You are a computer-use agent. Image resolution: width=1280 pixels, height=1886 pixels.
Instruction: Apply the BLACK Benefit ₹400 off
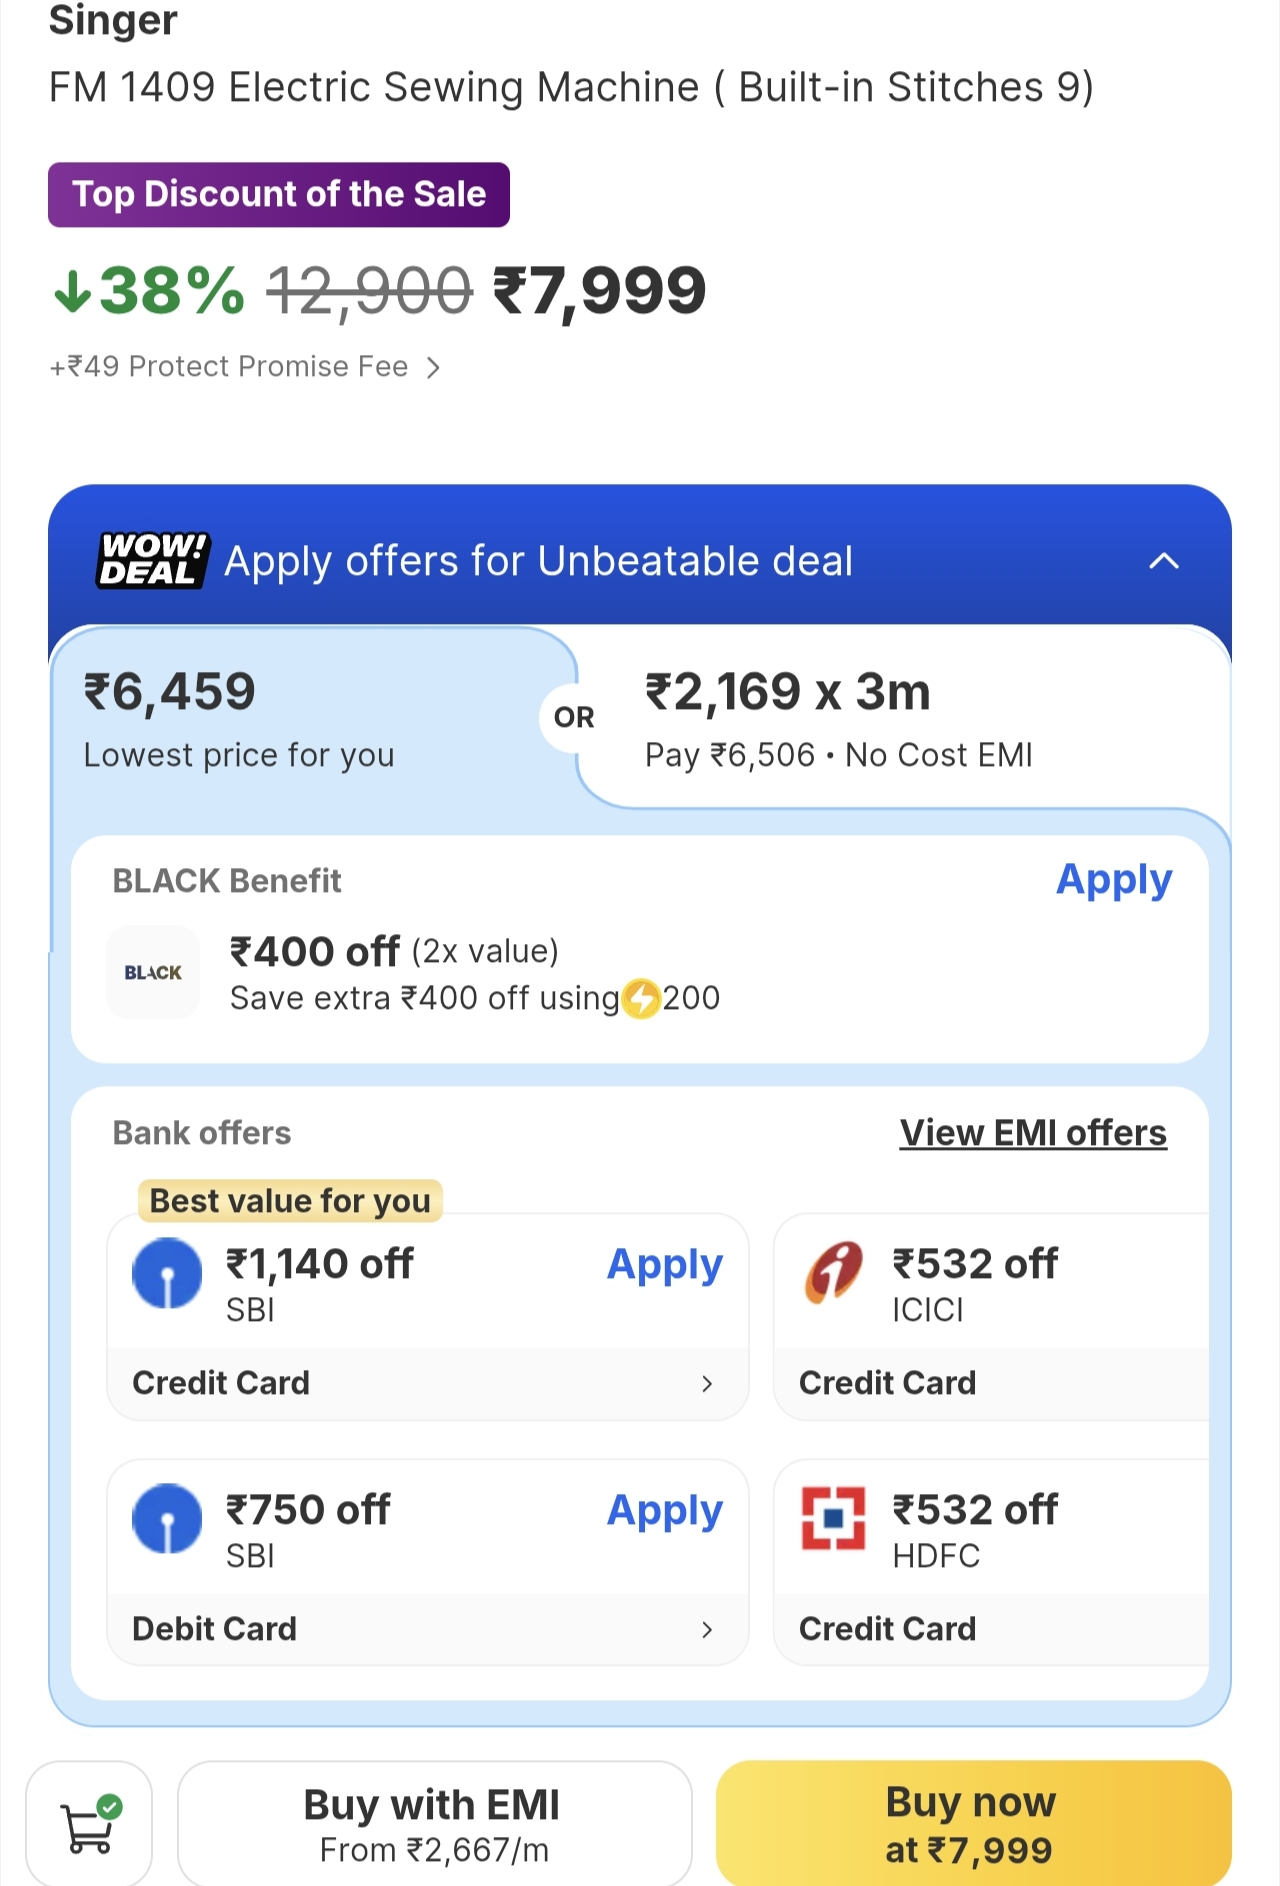coord(1113,880)
